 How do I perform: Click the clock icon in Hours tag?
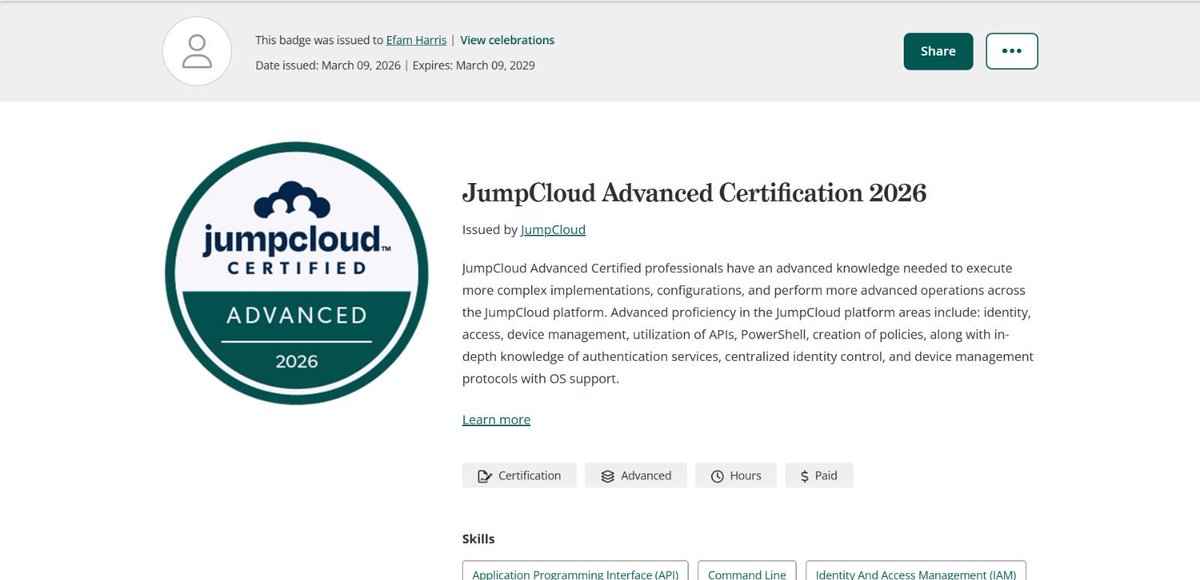717,476
